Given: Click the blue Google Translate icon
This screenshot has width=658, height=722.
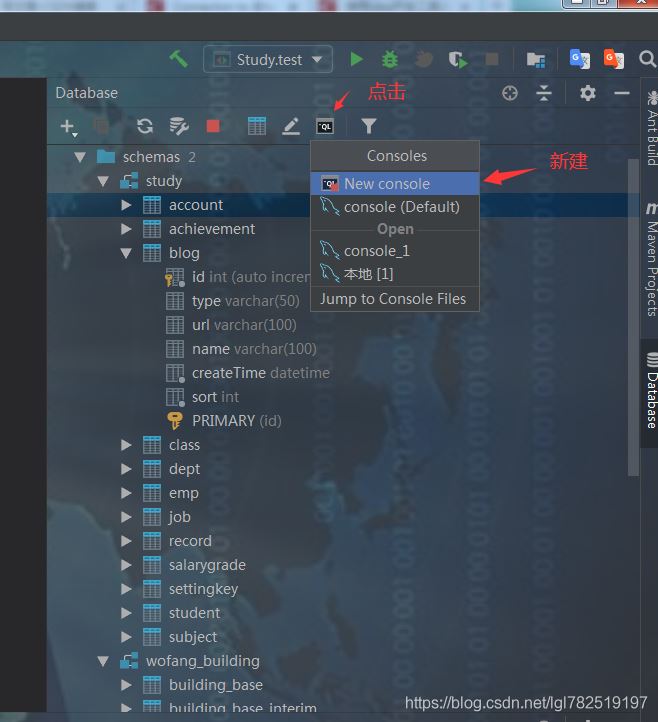Looking at the screenshot, I should [x=579, y=59].
